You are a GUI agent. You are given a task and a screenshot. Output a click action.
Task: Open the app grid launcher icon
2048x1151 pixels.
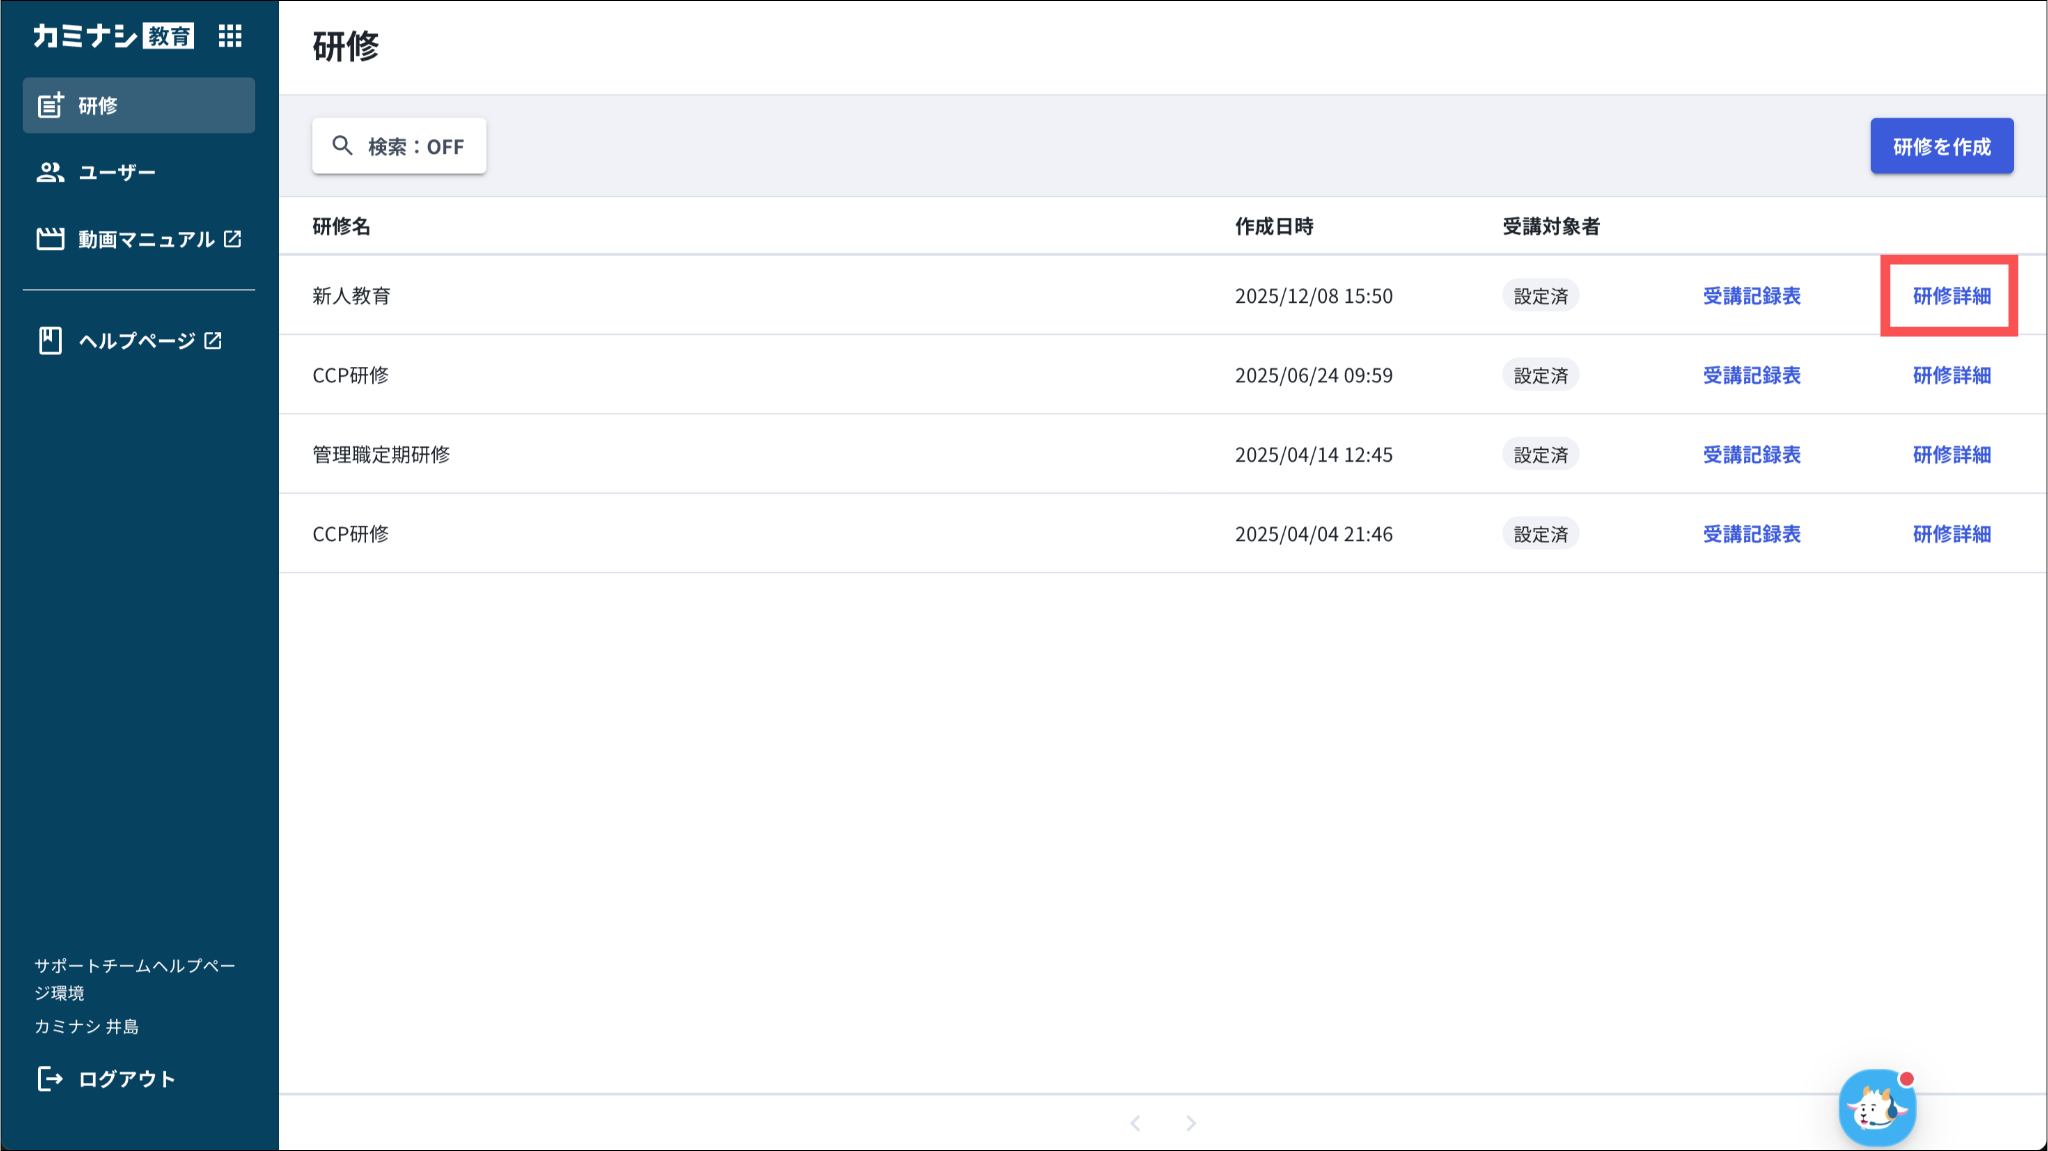pyautogui.click(x=230, y=36)
